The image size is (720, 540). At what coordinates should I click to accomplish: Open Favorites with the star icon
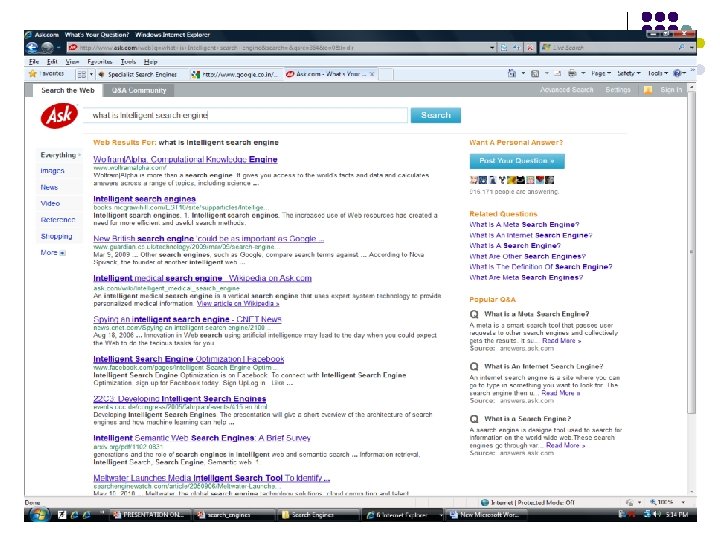[x=33, y=73]
